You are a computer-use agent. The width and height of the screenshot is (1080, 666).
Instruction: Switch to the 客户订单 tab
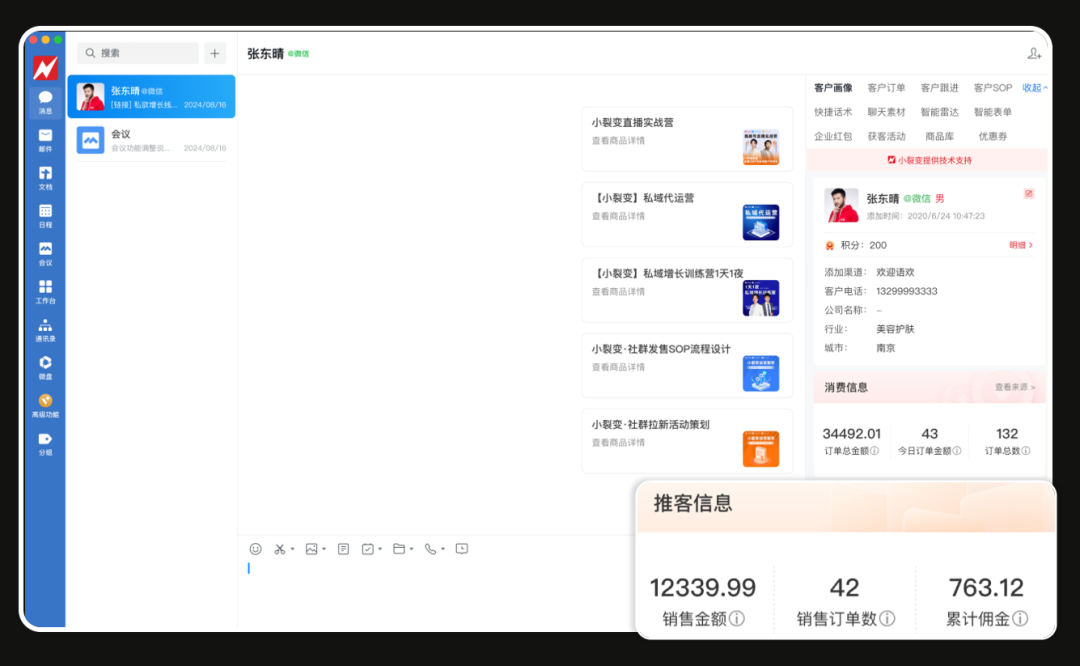[886, 88]
